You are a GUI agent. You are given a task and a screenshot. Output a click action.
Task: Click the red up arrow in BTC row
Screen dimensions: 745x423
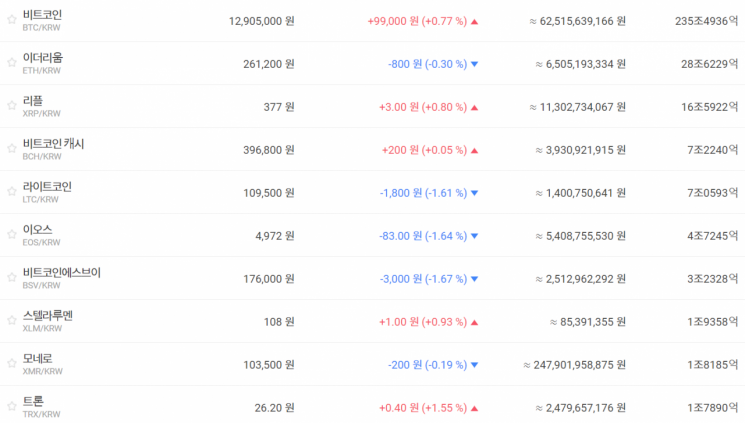(474, 22)
